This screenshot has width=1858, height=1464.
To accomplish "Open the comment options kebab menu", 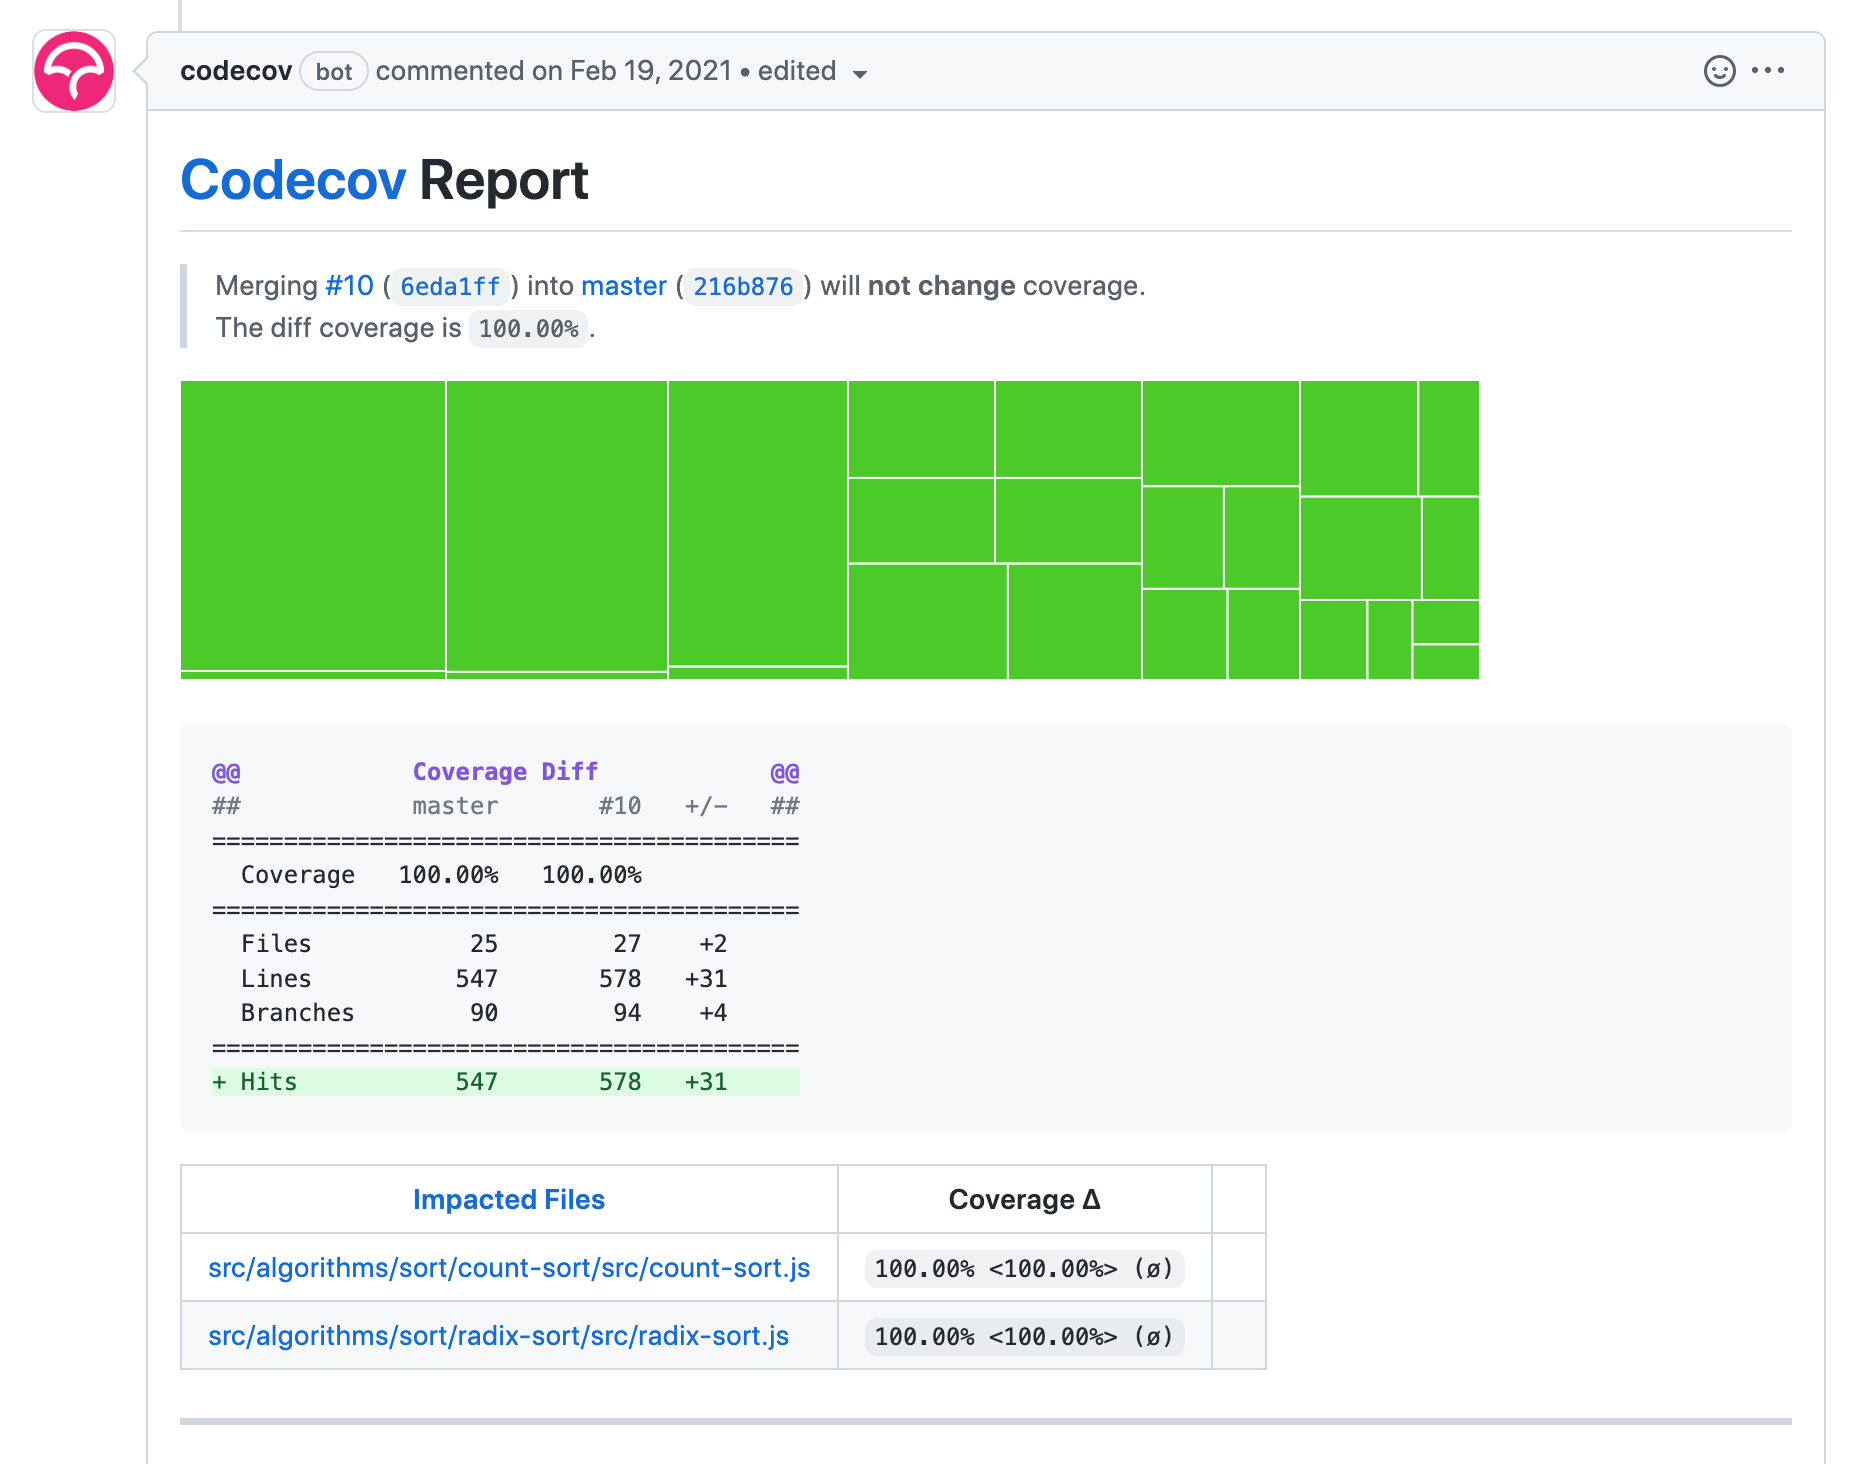I will 1768,70.
